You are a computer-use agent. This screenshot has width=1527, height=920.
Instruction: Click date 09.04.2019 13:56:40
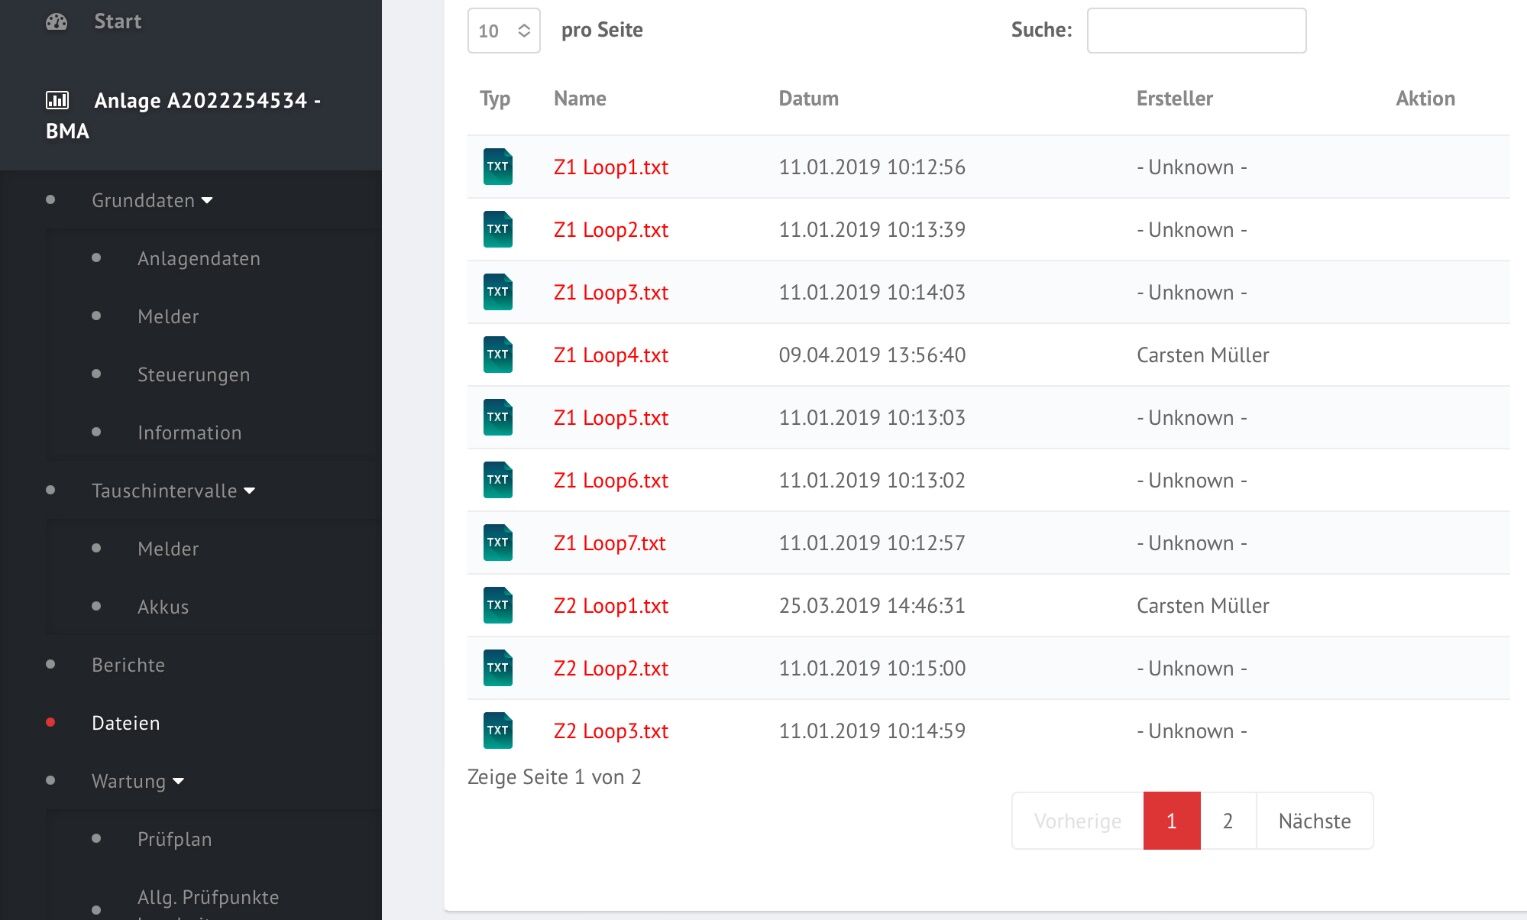point(872,355)
